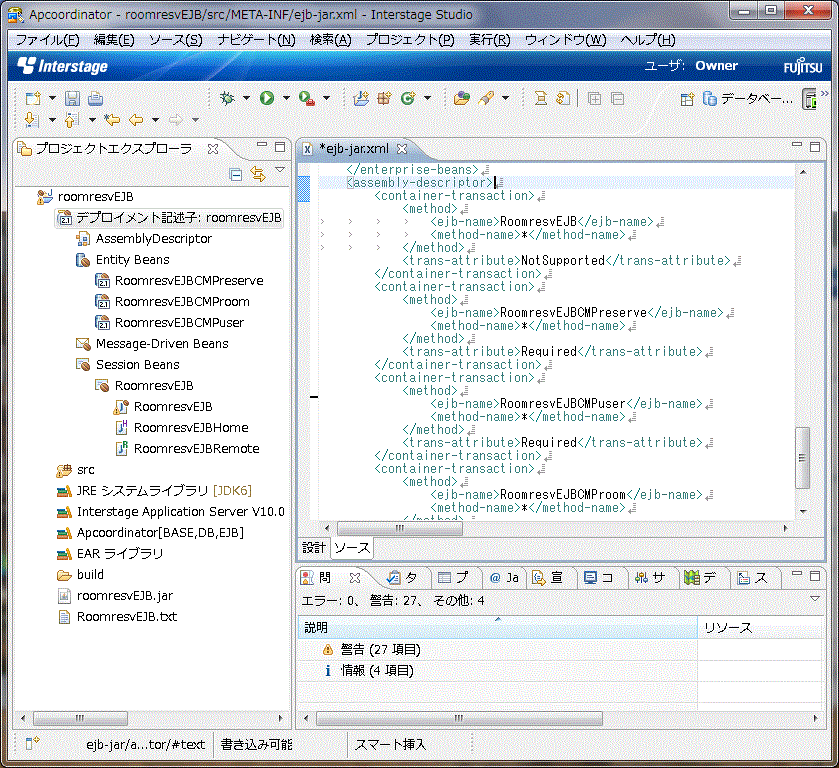
Task: Click the Previous Annotation up-arrow icon
Action: pos(72,119)
